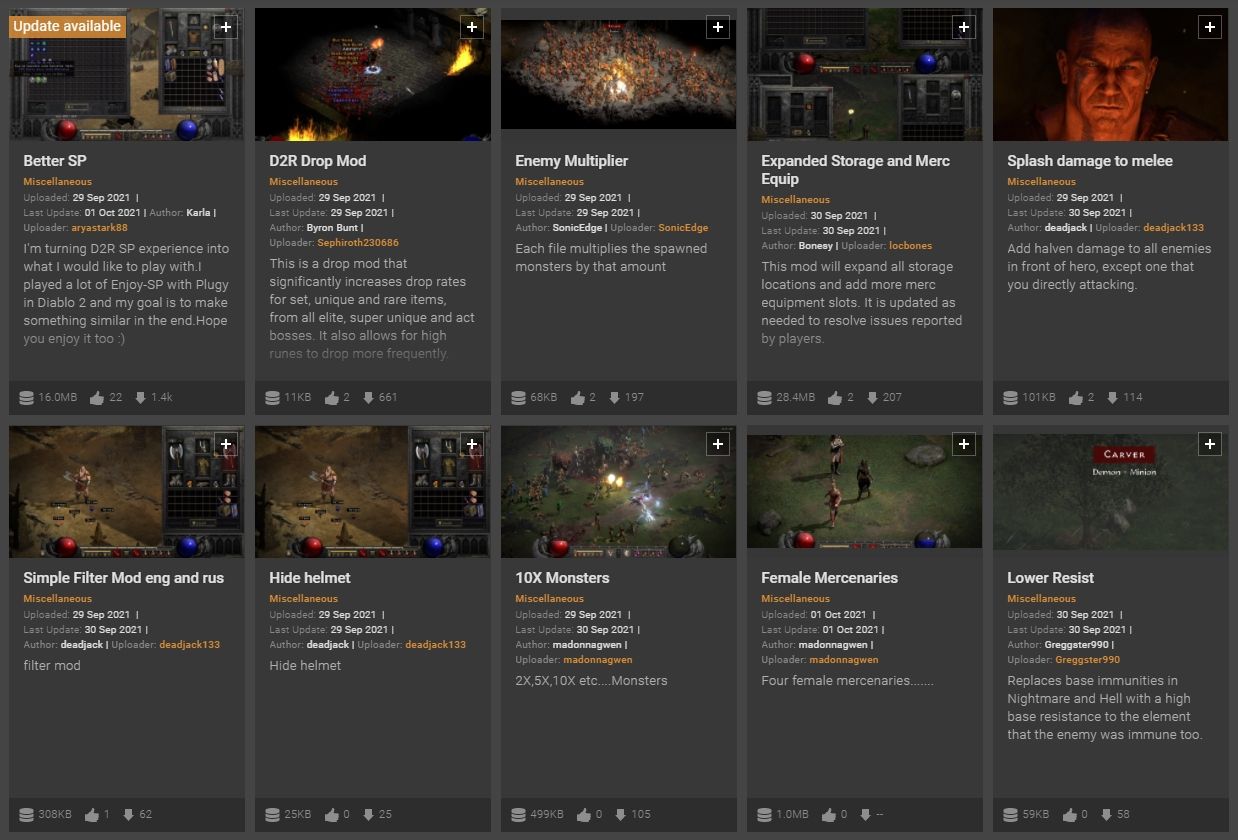Click plus icon on Expanded Storage and Merc Equip
1238x840 pixels.
[x=964, y=27]
